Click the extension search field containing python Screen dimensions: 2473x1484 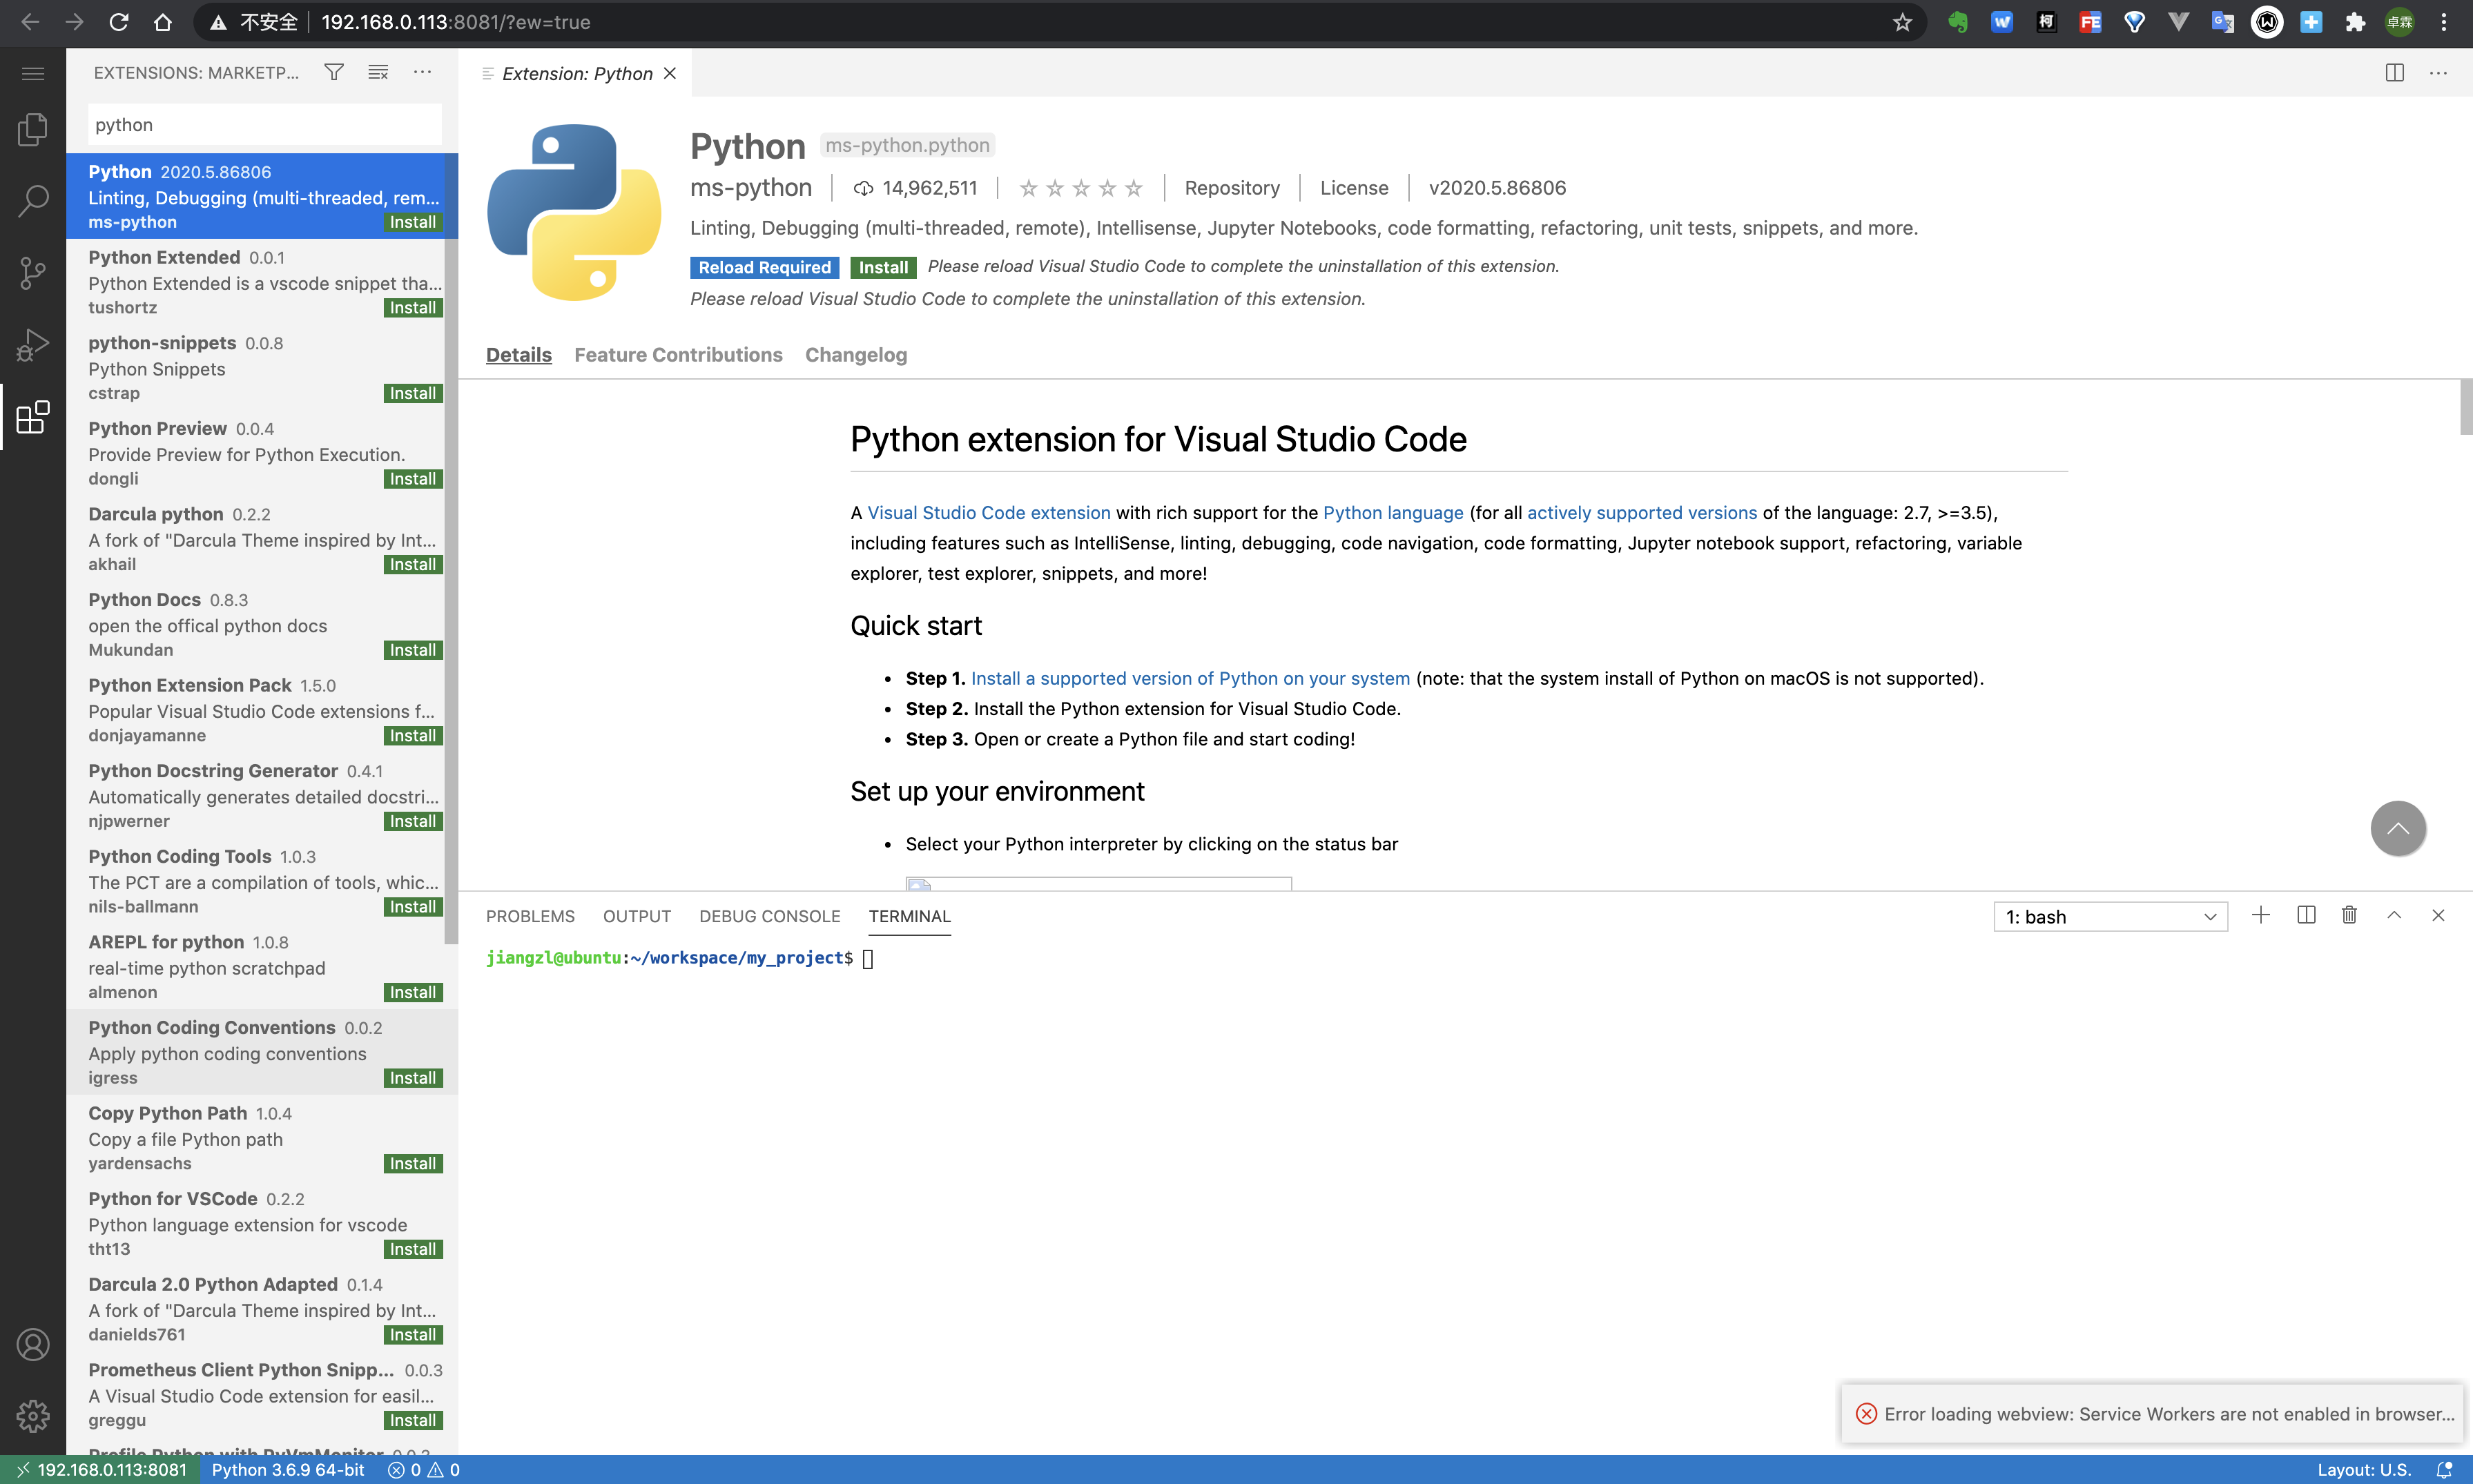click(264, 125)
